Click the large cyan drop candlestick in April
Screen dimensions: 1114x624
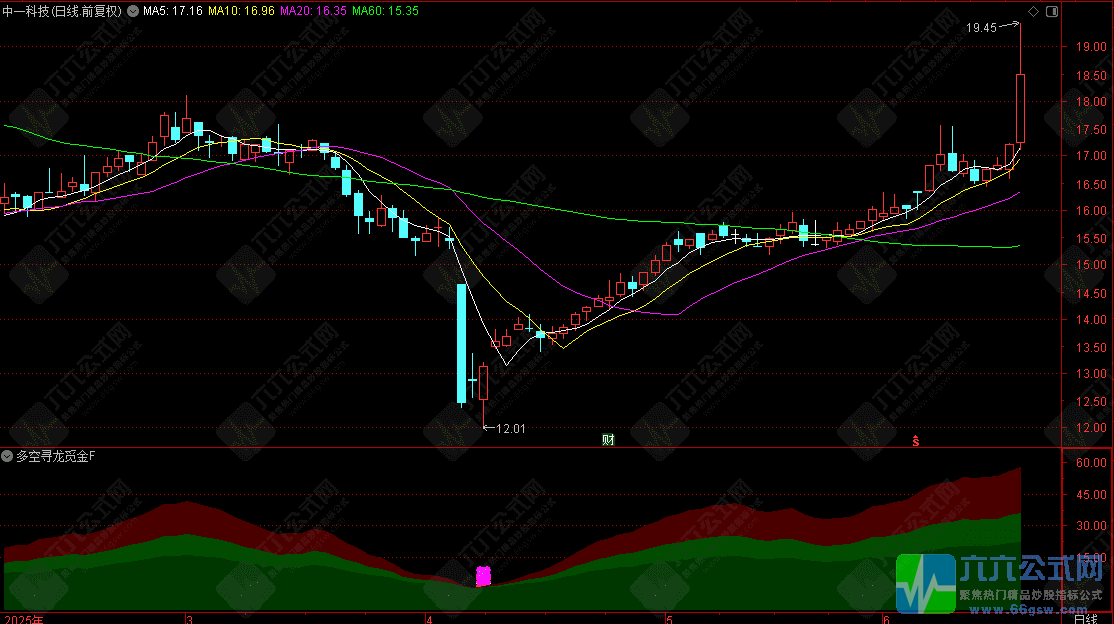click(x=461, y=343)
